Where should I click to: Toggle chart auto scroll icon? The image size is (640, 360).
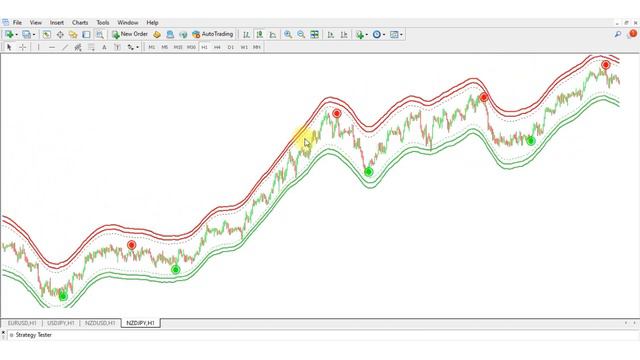(x=331, y=35)
